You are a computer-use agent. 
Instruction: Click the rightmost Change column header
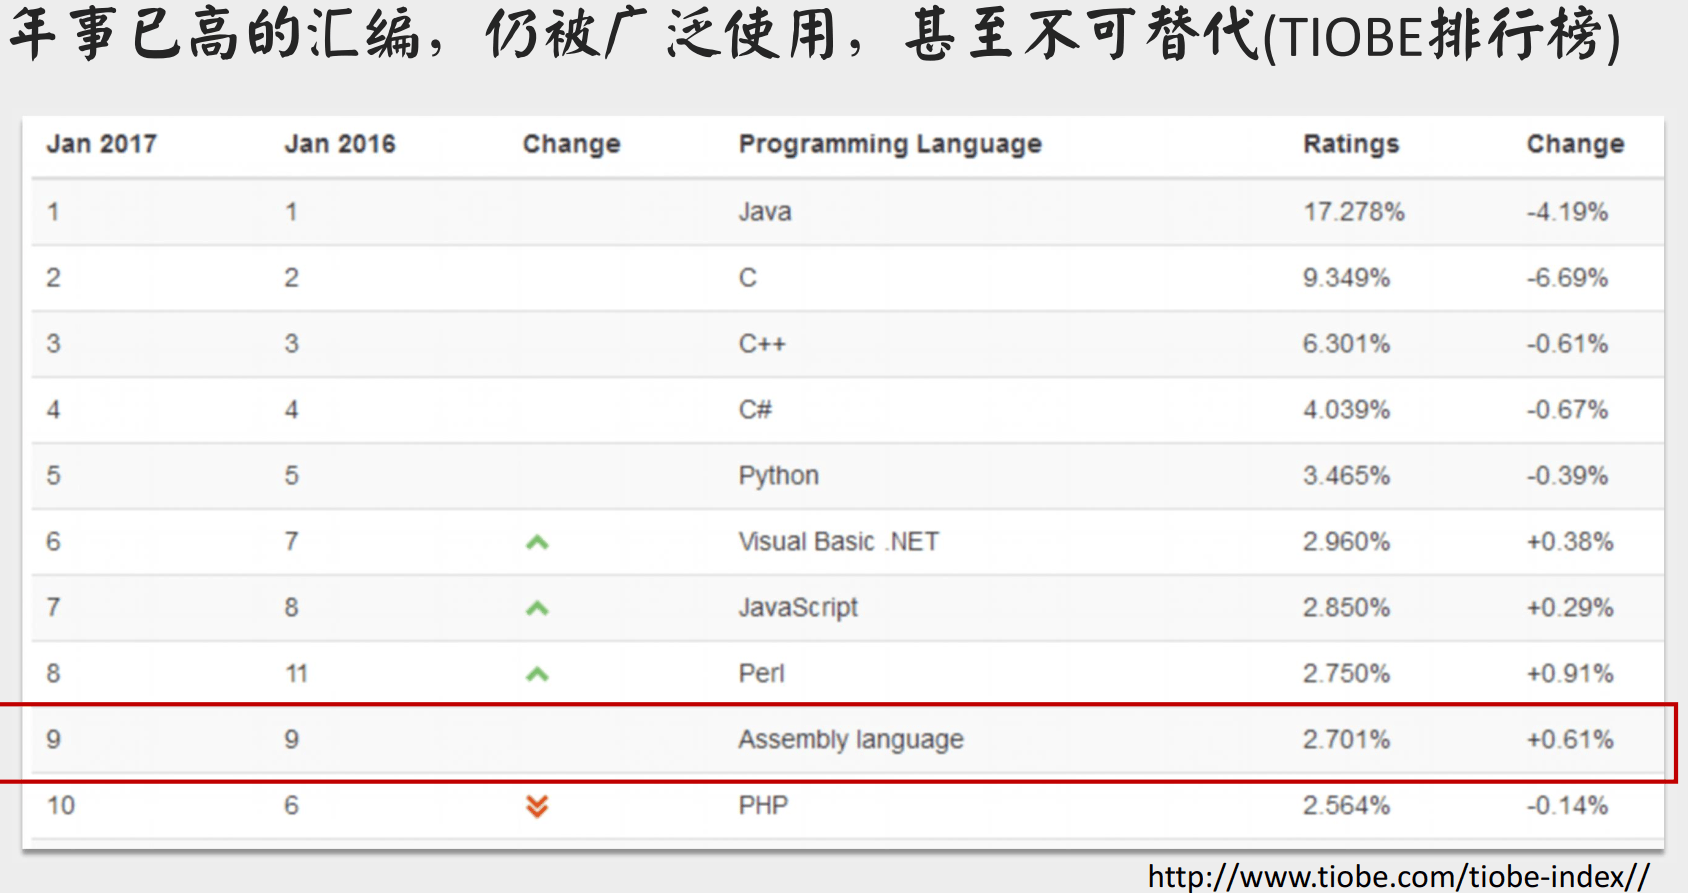tap(1575, 145)
